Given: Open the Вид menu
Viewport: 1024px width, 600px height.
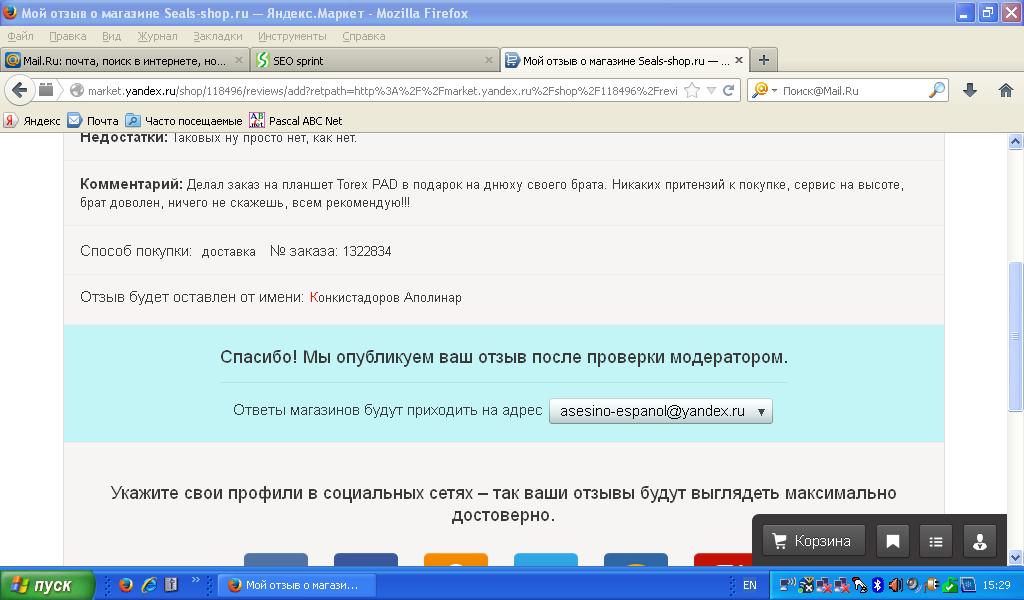Looking at the screenshot, I should coord(111,36).
